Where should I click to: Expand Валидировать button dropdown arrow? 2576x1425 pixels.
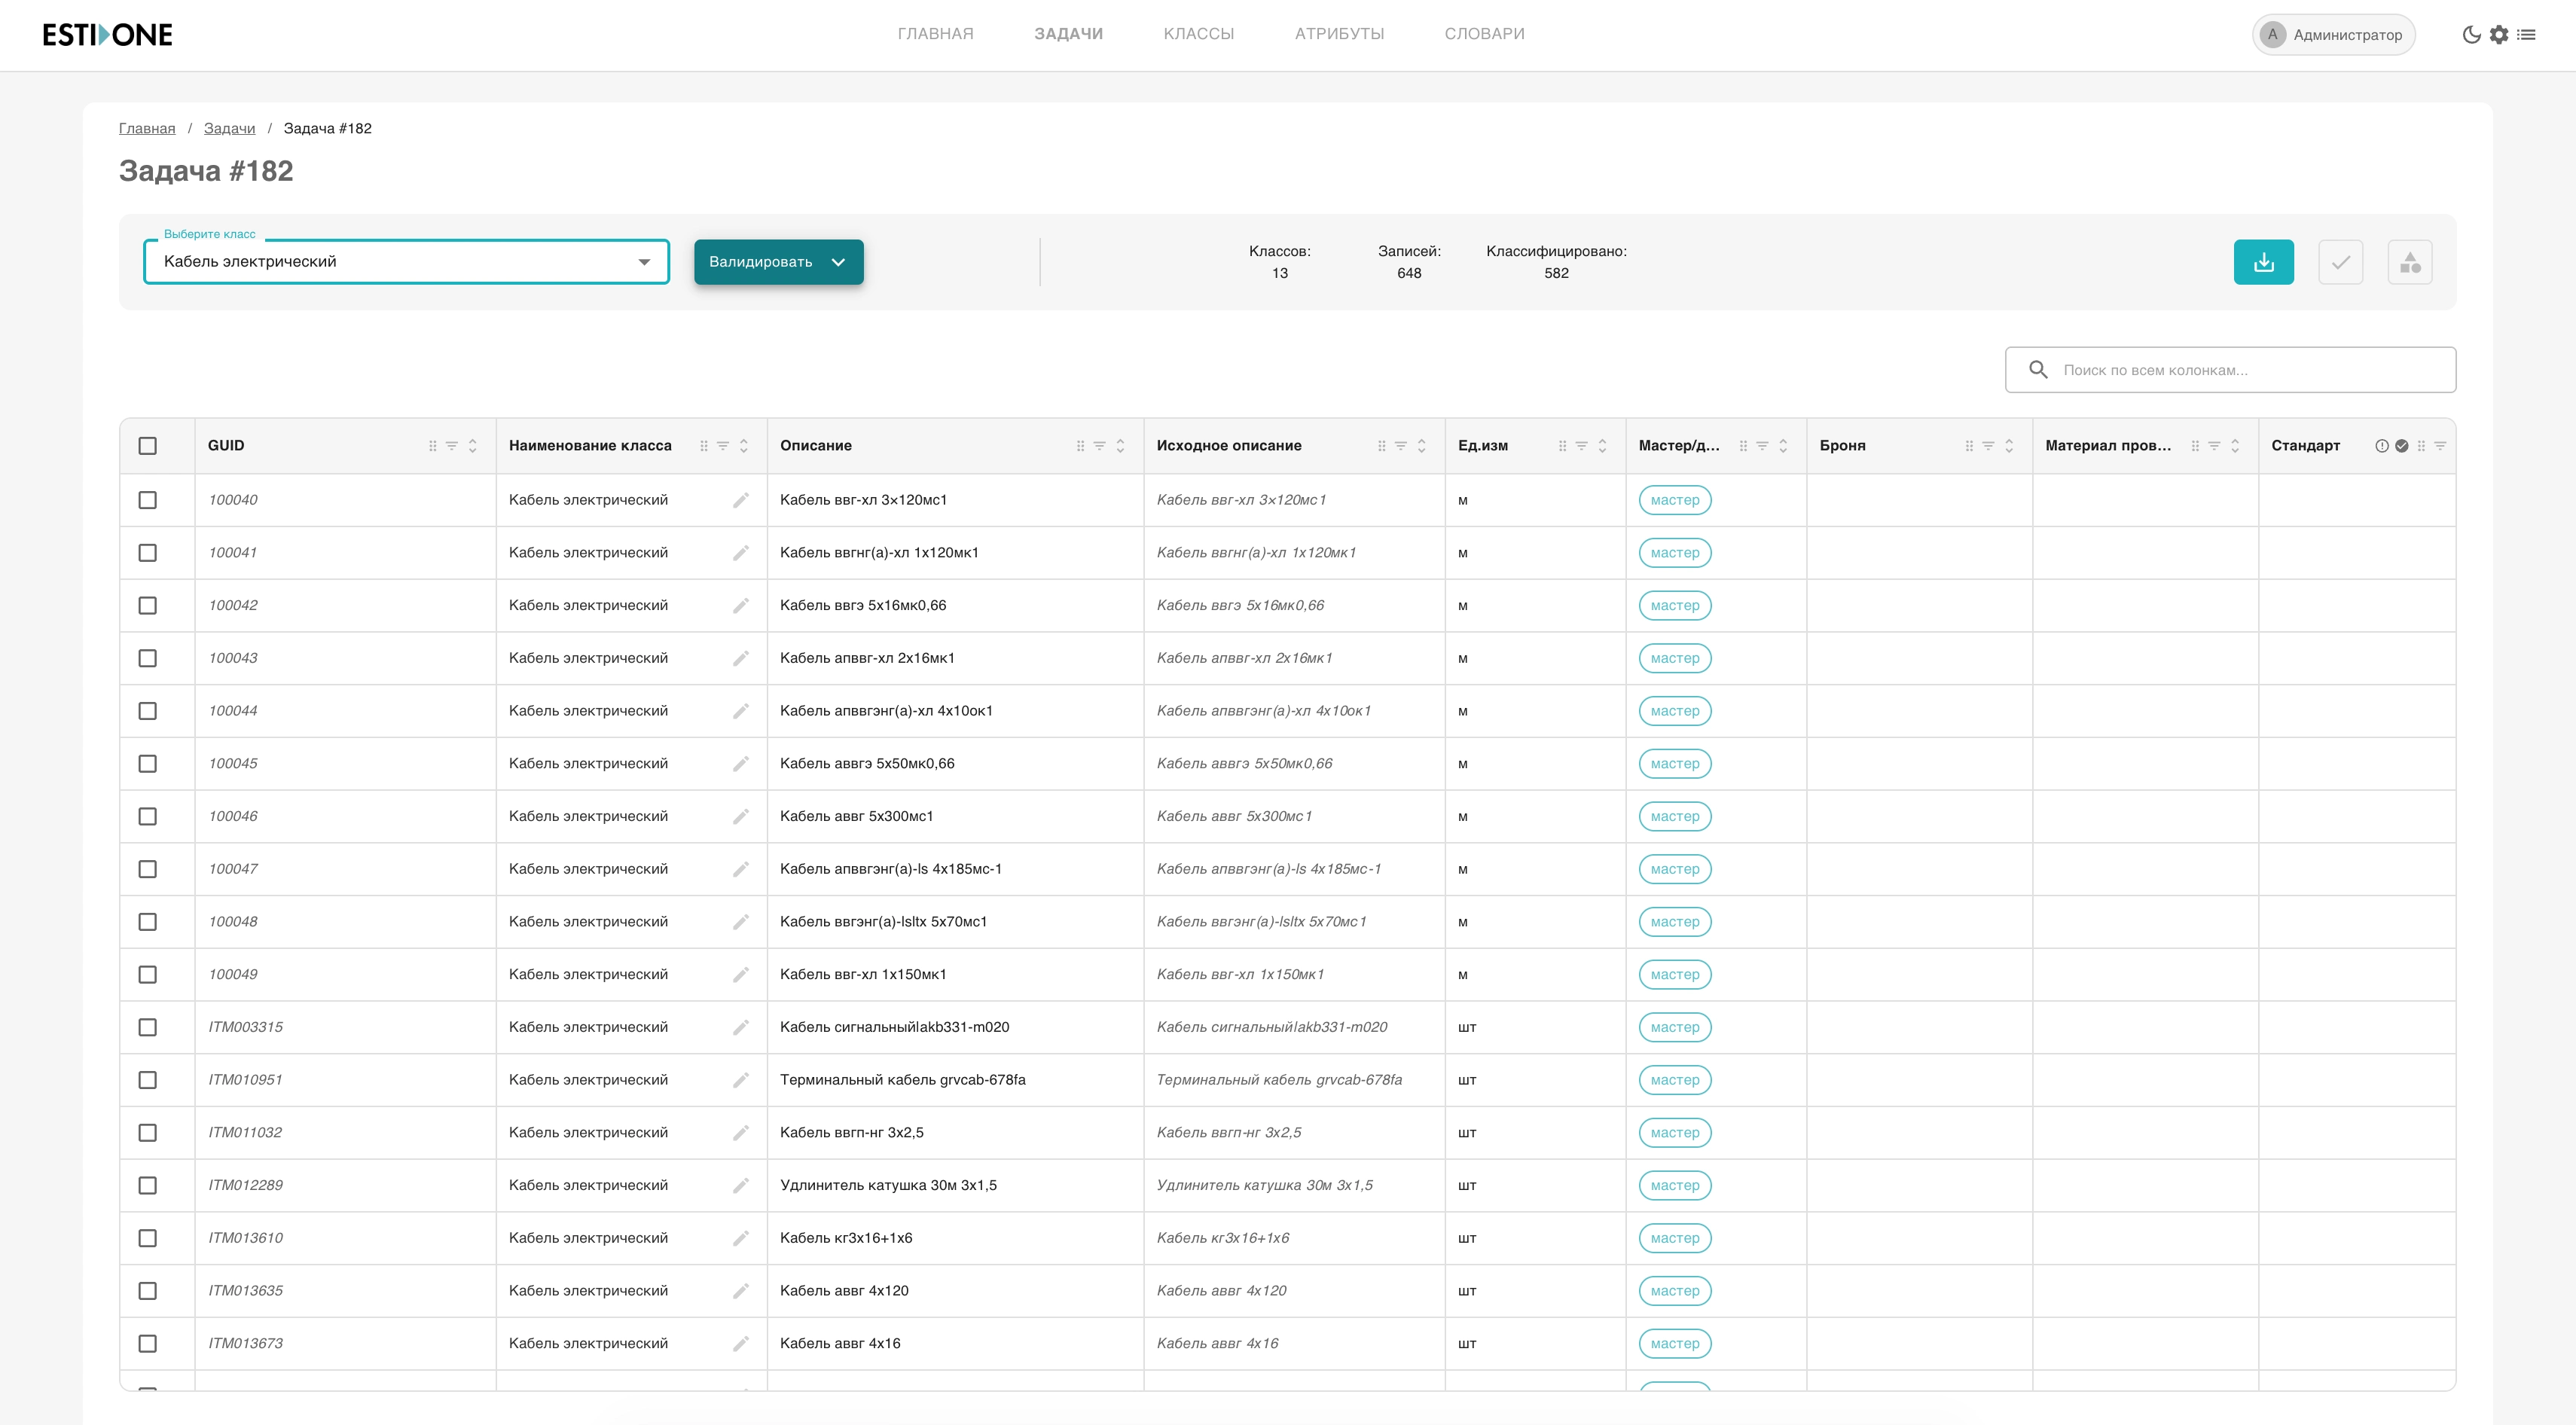(x=838, y=262)
